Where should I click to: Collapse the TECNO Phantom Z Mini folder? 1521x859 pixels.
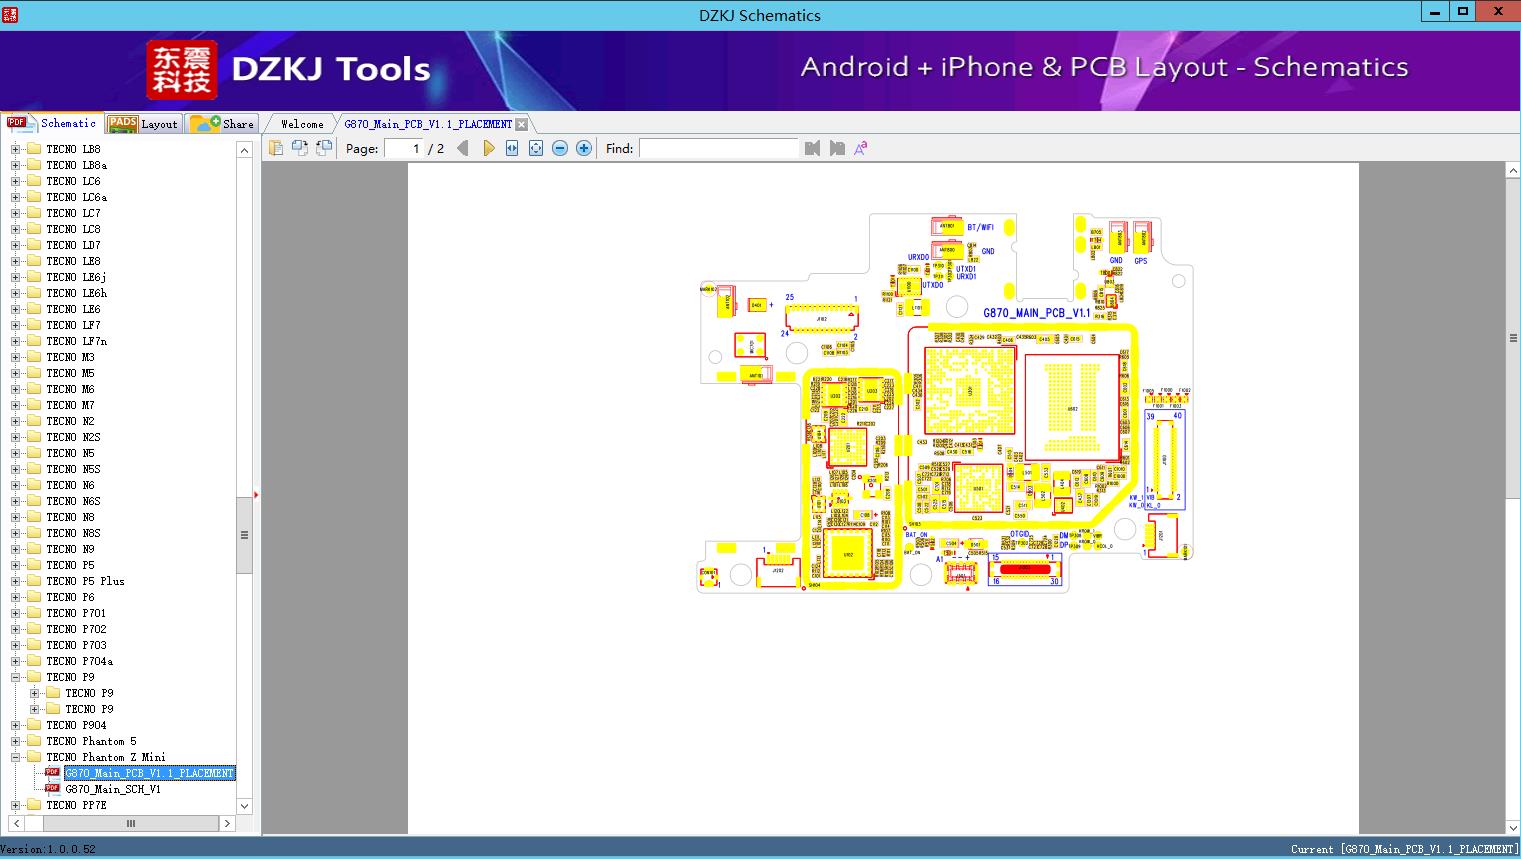click(15, 757)
